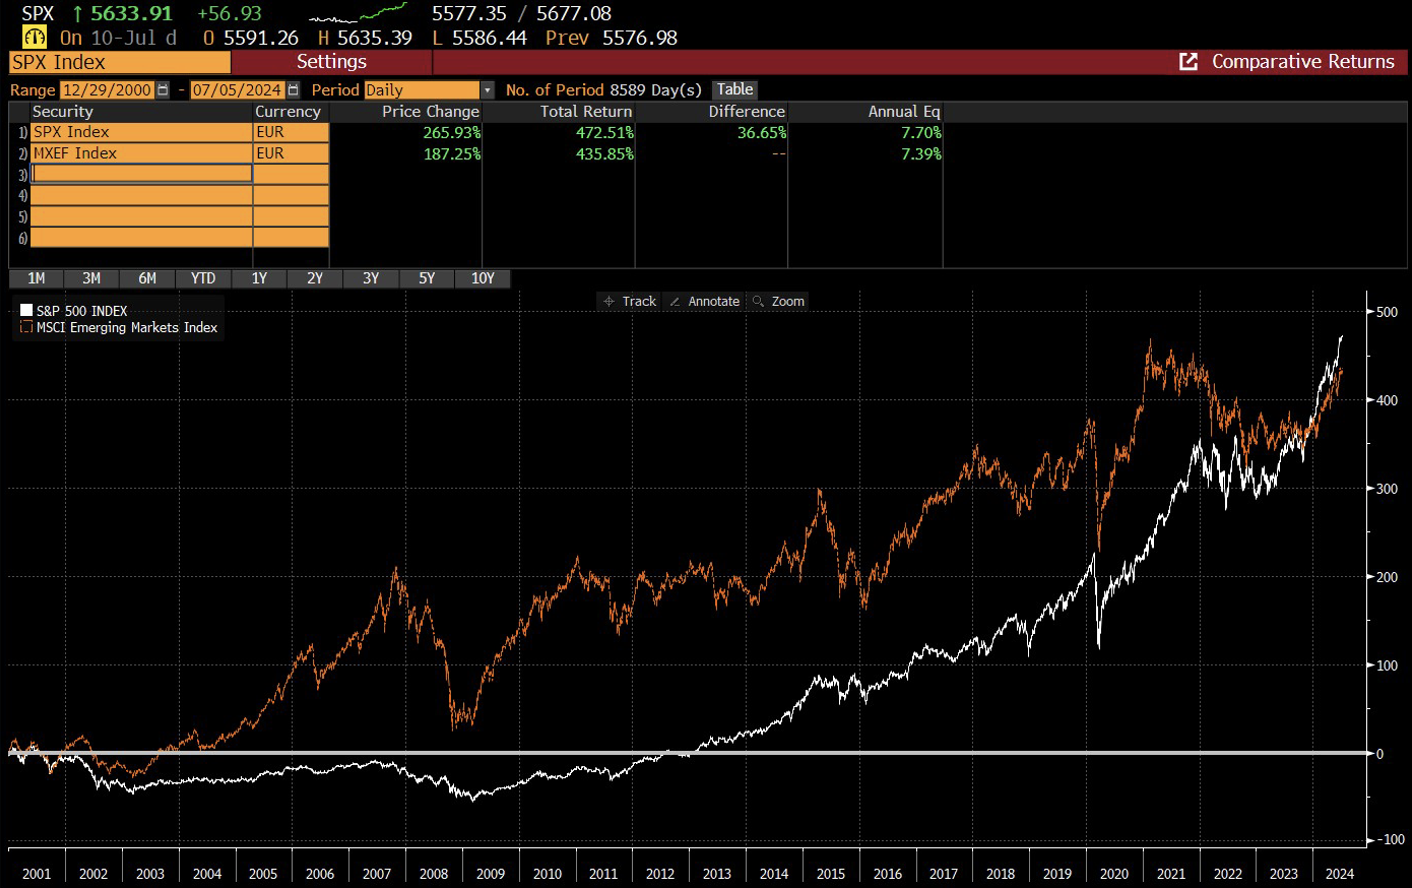Viewport: 1412px width, 888px height.
Task: Click empty security field in row 5
Action: [141, 216]
